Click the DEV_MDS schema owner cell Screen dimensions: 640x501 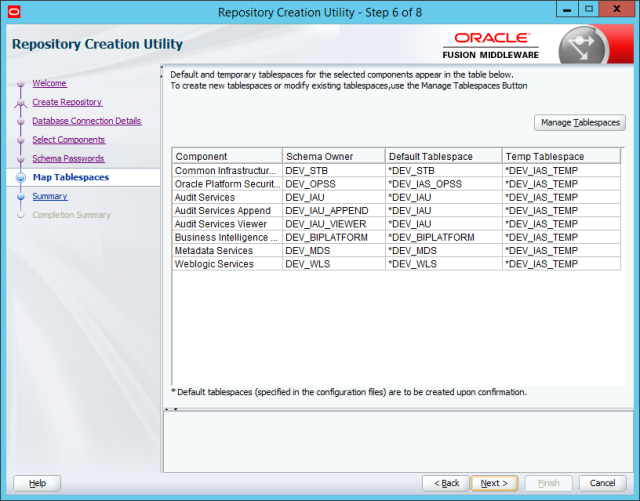334,251
